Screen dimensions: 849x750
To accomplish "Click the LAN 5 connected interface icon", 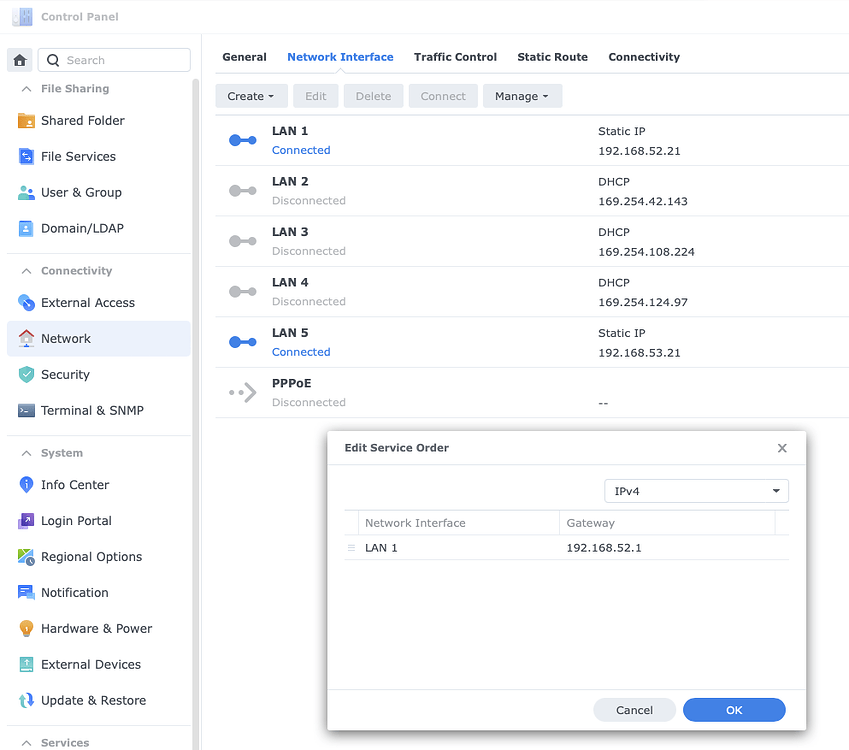I will [243, 342].
